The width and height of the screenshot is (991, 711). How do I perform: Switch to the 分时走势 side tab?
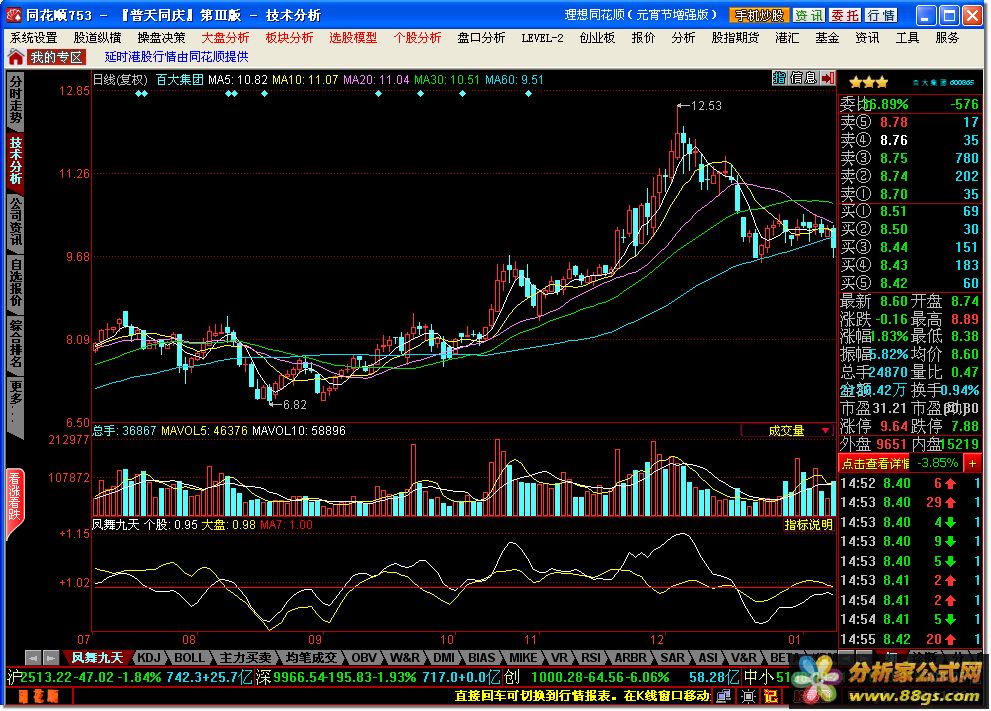coord(16,99)
